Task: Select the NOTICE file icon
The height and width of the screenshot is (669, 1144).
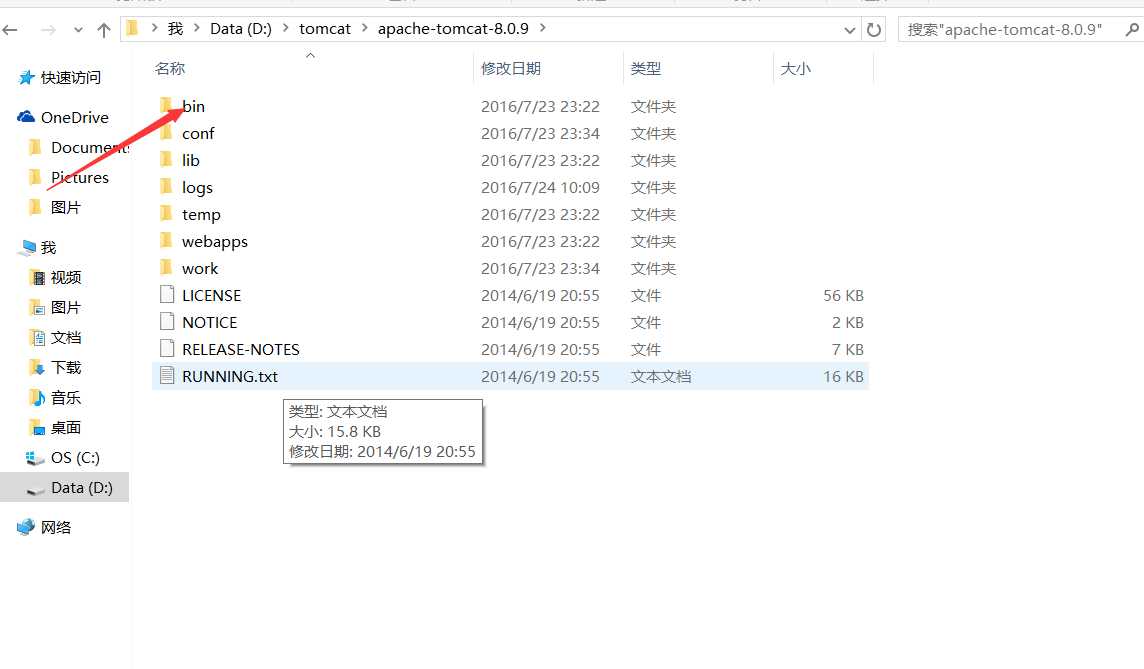Action: (x=167, y=322)
